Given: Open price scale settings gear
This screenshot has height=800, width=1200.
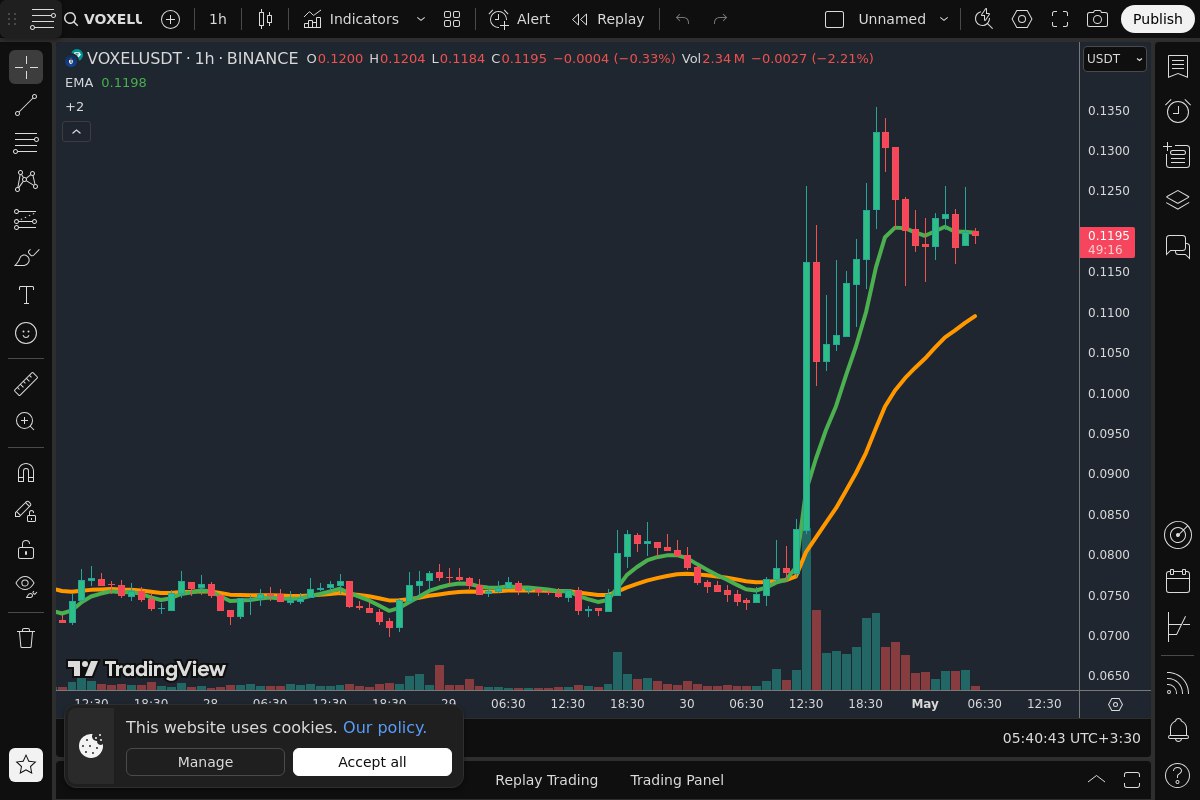Looking at the screenshot, I should pos(1115,704).
